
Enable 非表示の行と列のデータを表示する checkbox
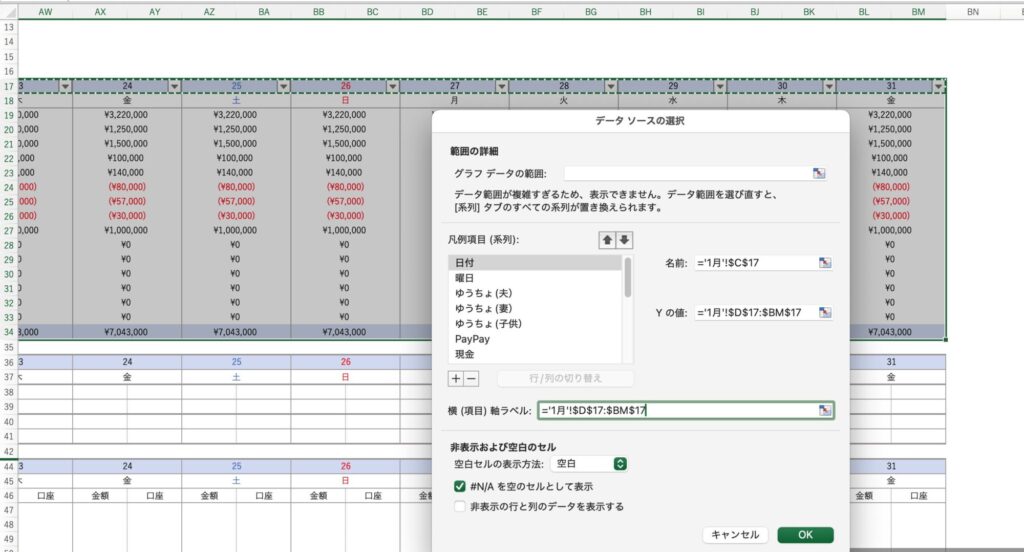click(x=460, y=507)
